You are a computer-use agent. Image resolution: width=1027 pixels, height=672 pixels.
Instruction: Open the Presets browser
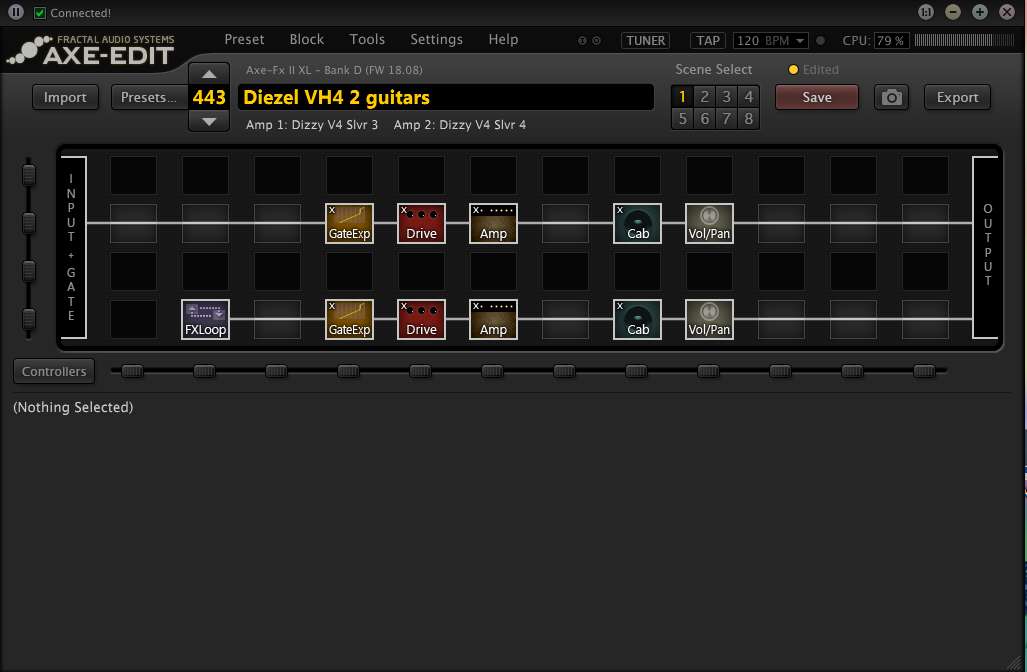click(149, 97)
